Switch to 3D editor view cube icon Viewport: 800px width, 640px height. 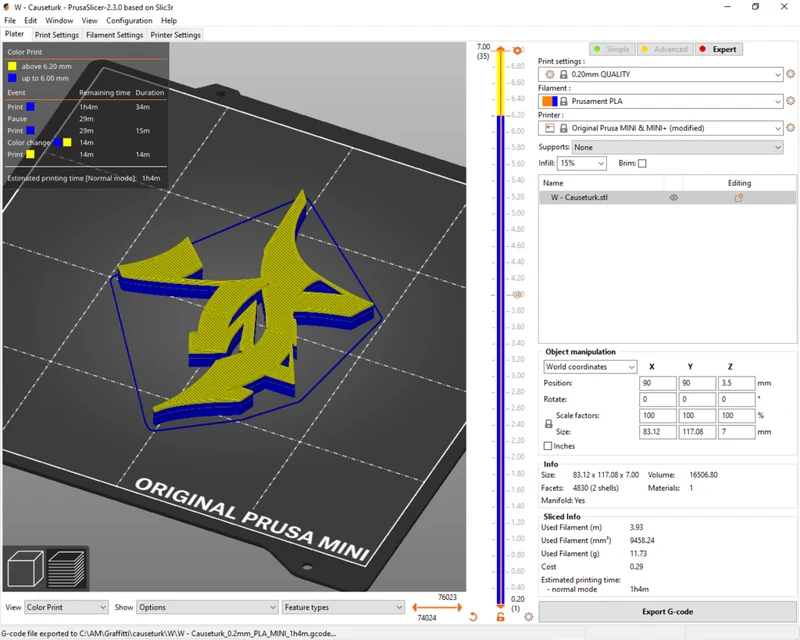point(24,569)
